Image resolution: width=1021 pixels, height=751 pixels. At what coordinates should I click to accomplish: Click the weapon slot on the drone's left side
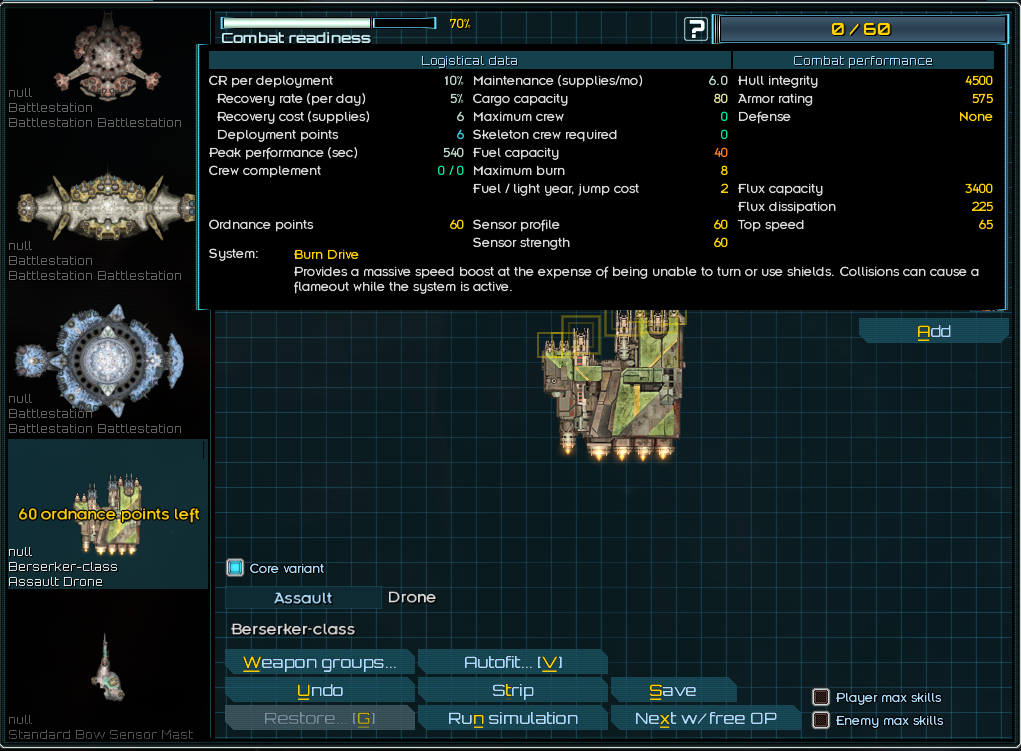tap(553, 345)
